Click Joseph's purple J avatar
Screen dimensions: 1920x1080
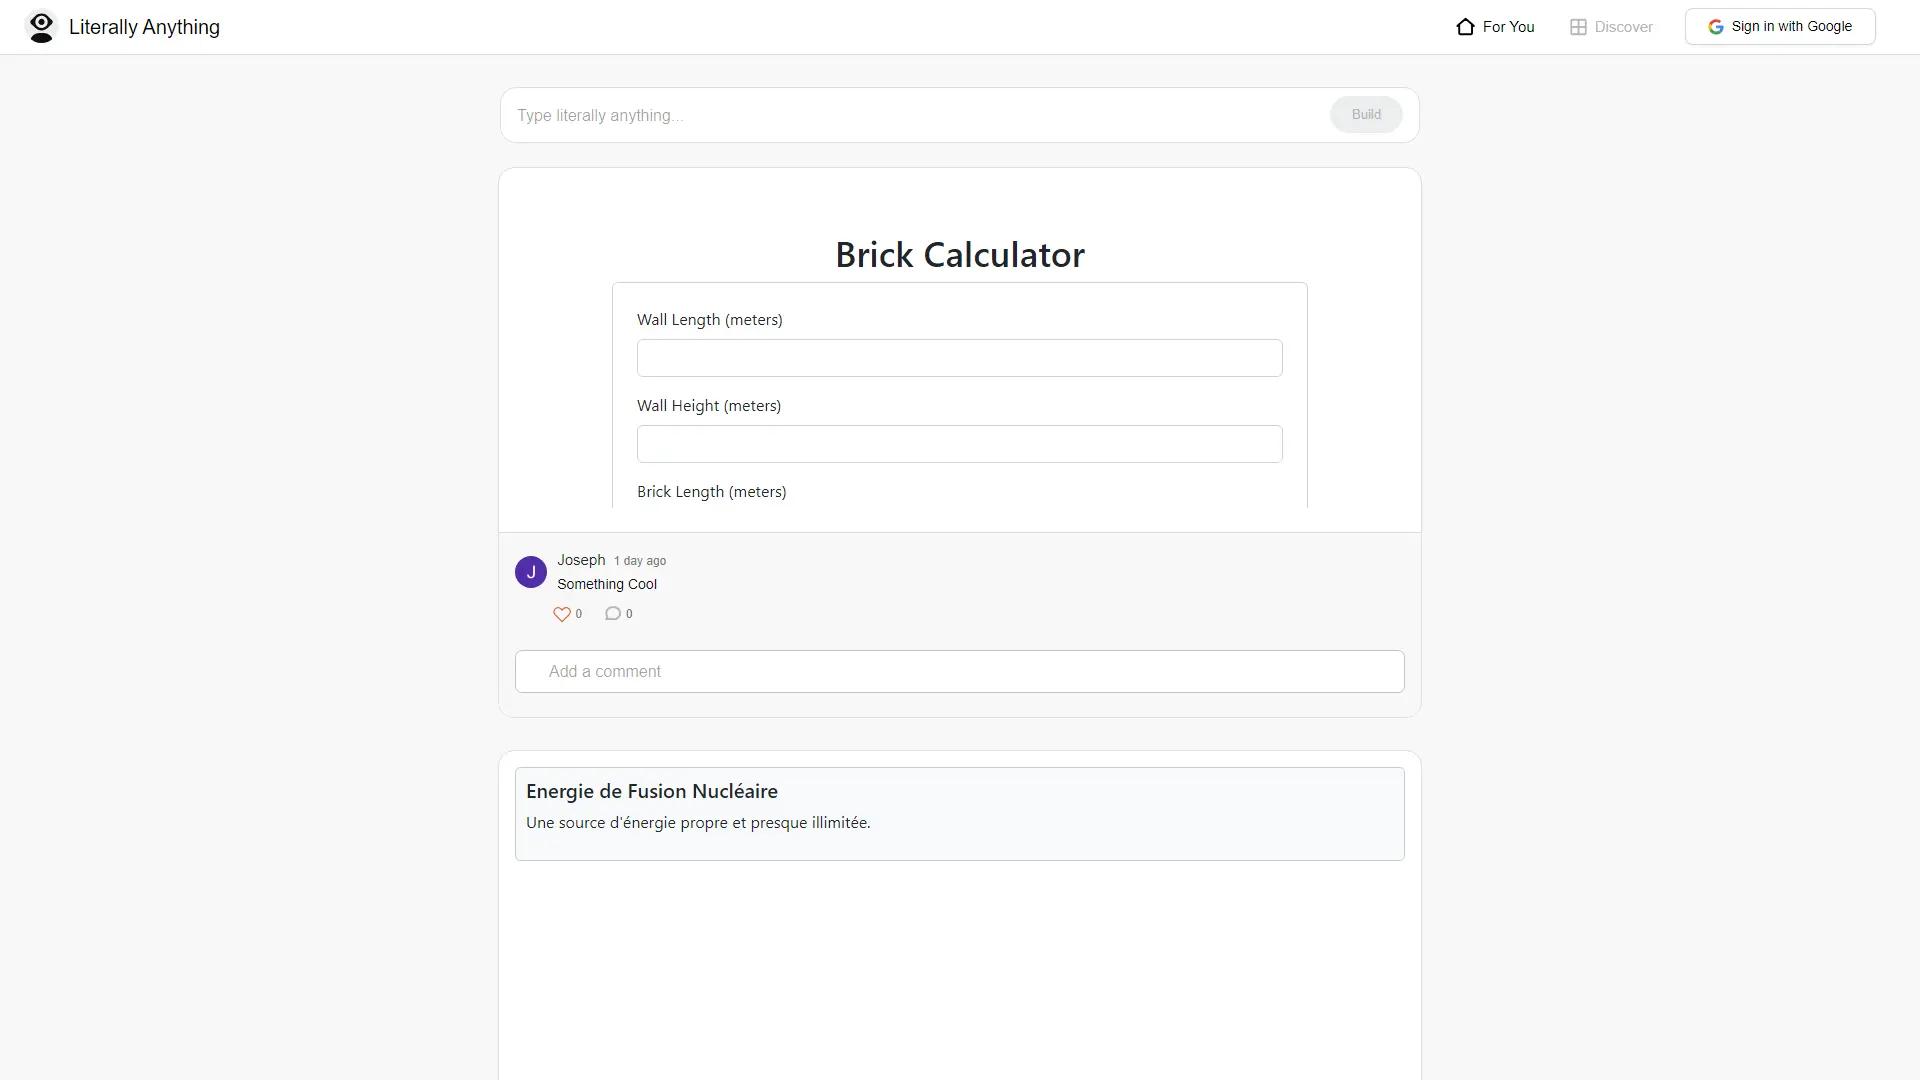[x=531, y=572]
